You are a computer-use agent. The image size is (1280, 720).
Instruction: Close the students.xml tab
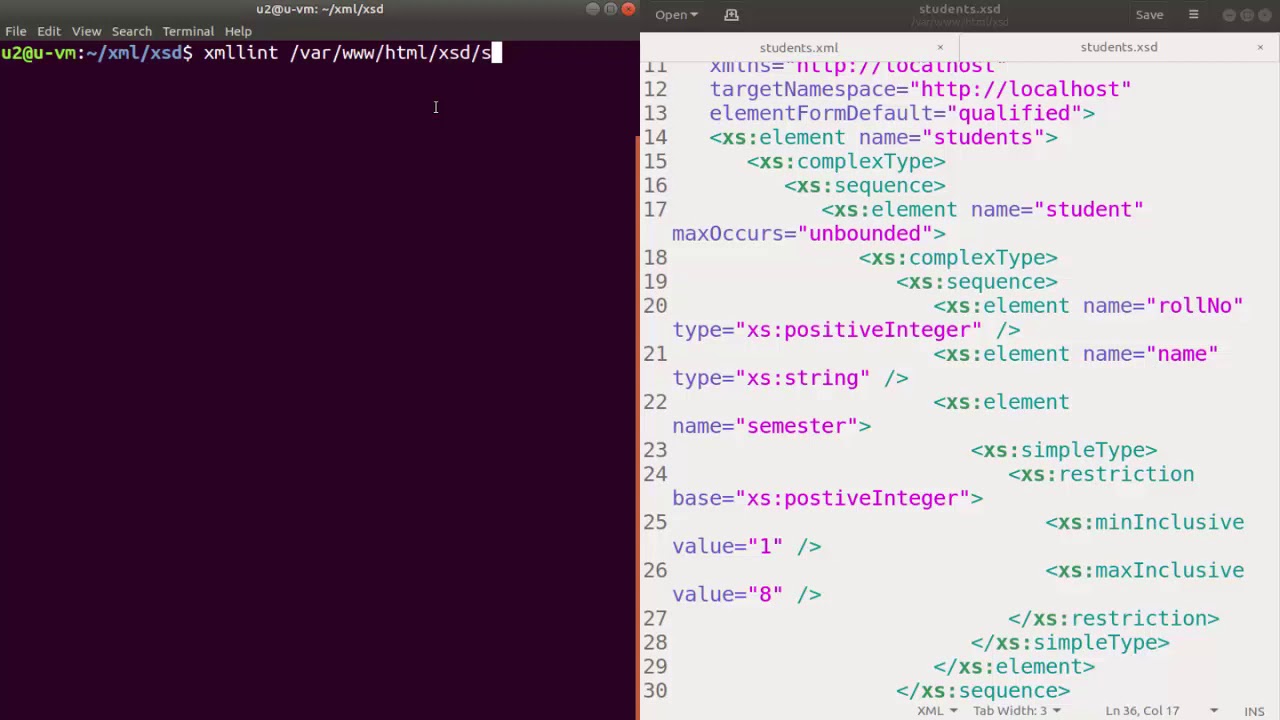[x=940, y=47]
